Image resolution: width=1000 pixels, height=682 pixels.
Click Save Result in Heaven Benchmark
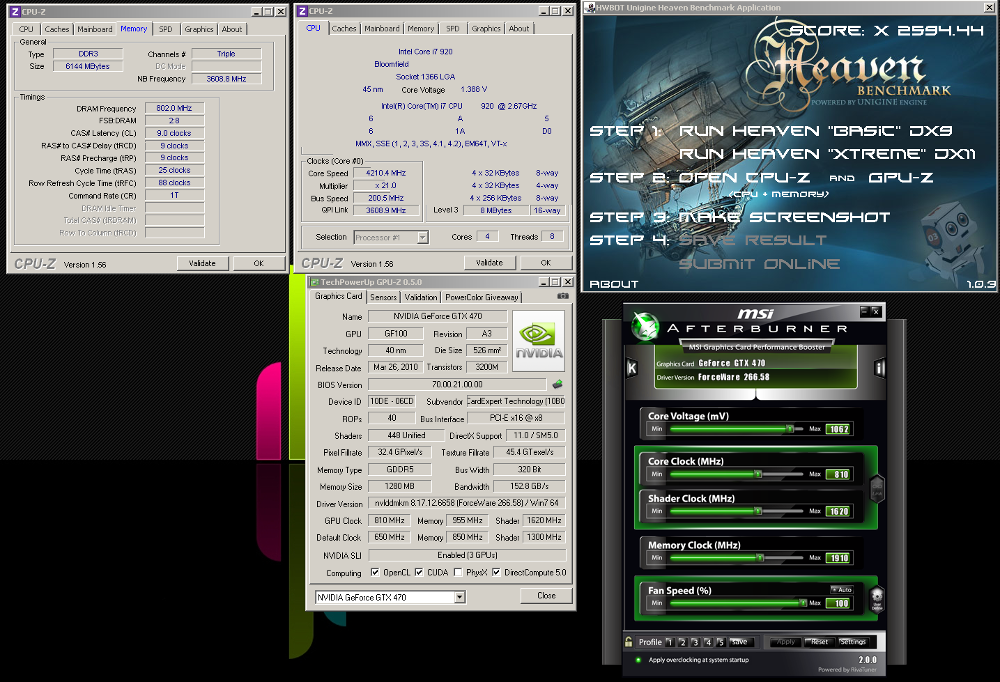click(x=752, y=240)
